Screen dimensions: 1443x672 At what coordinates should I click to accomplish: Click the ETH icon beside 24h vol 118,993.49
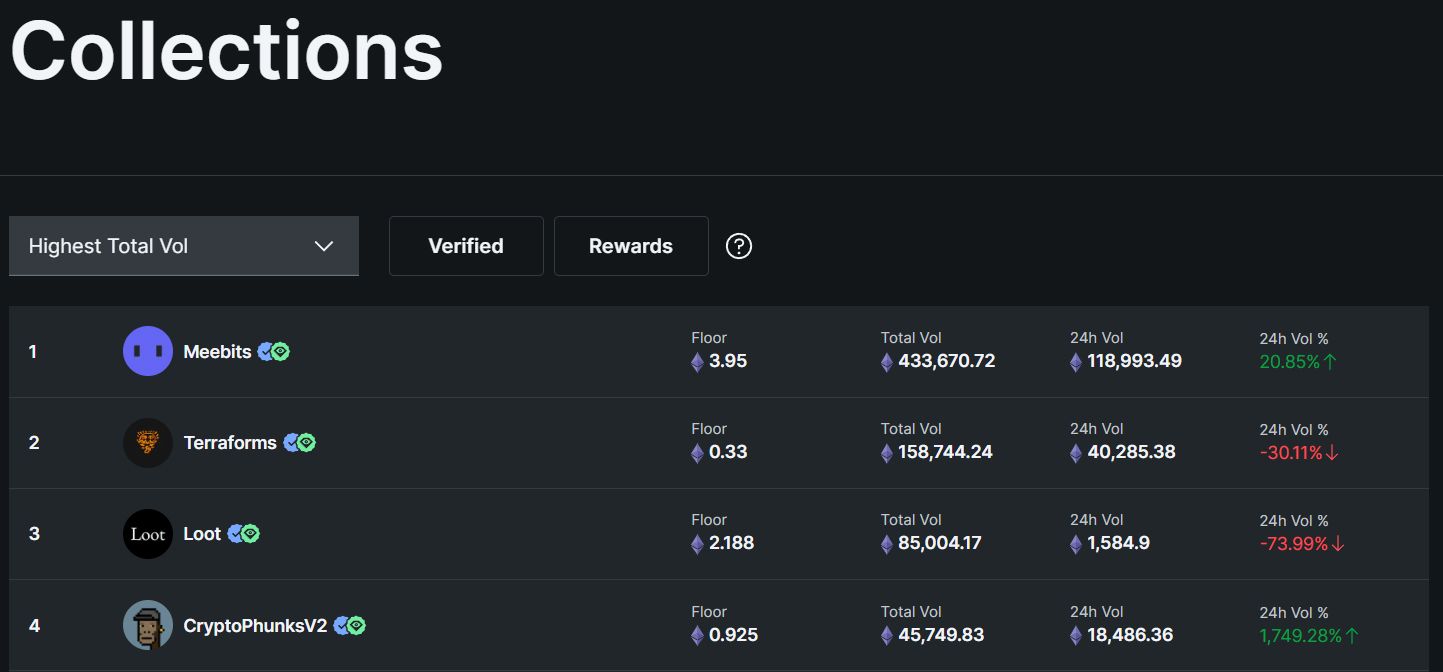tap(1076, 362)
